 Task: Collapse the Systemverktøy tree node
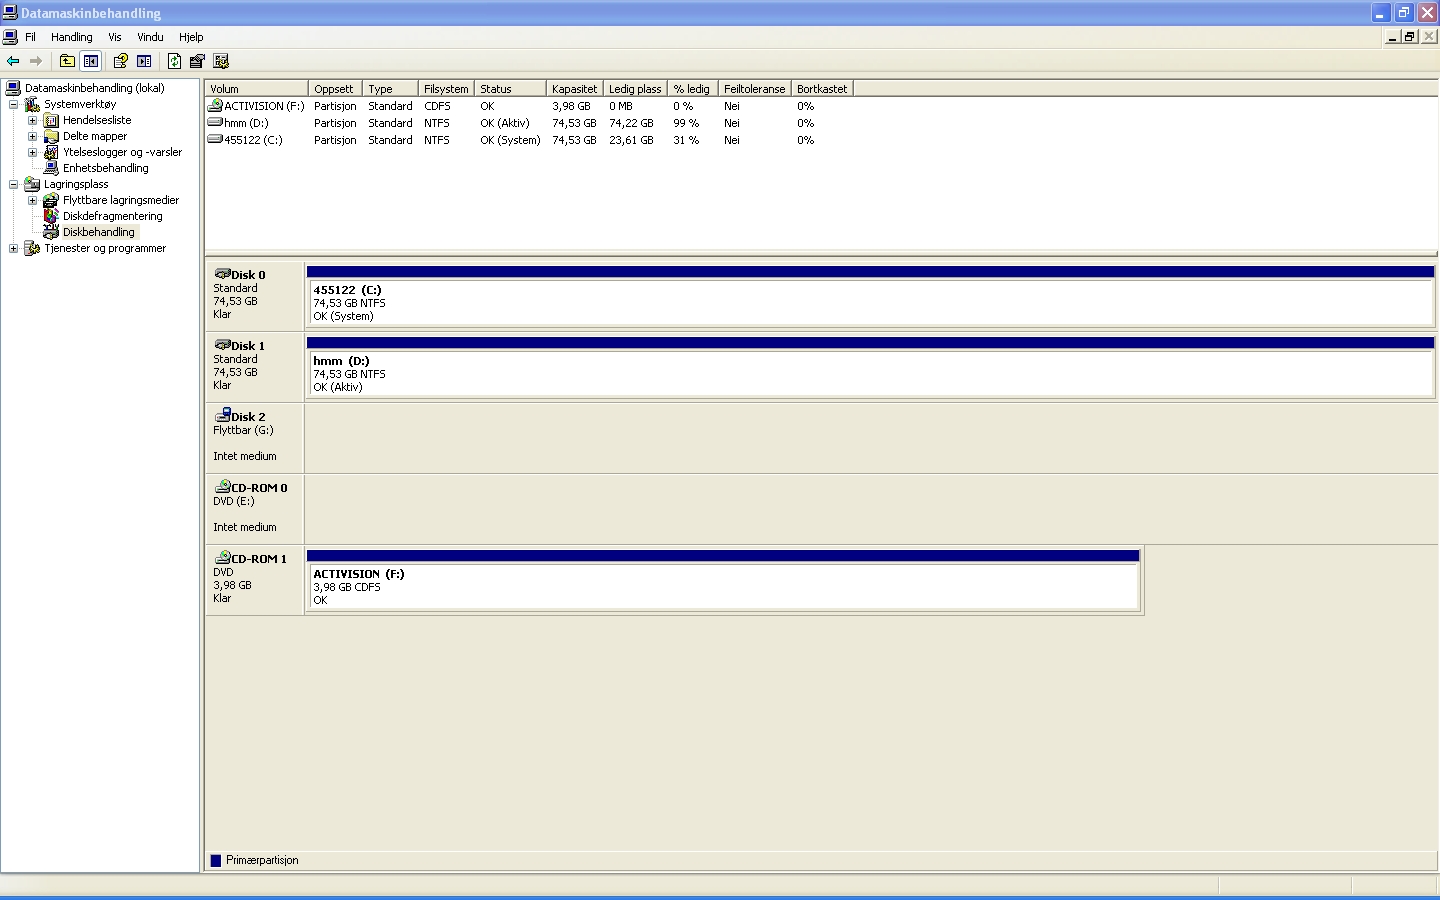[13, 104]
